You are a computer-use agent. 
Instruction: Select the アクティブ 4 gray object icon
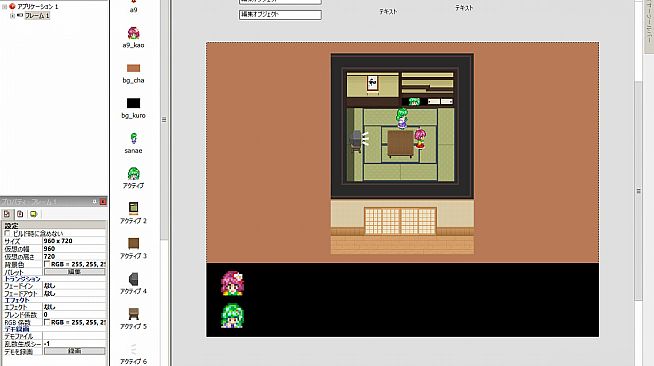pyautogui.click(x=133, y=279)
